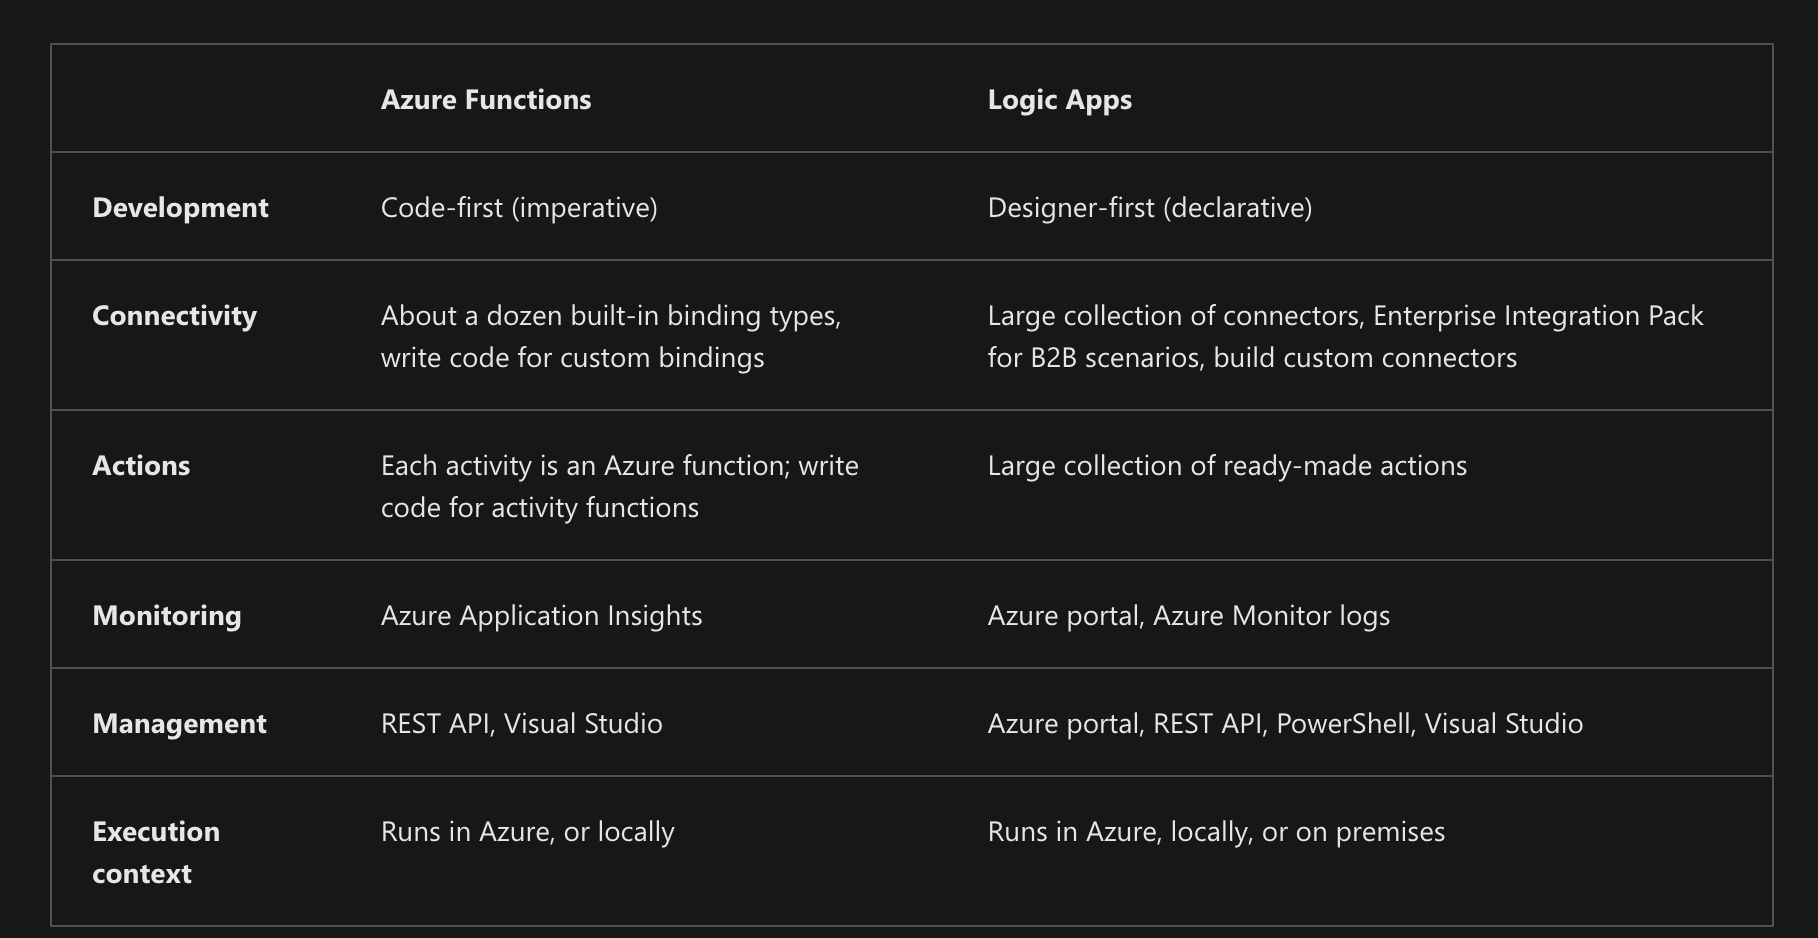Click the "Large collection of connectors" cell
1818x938 pixels.
(1345, 336)
